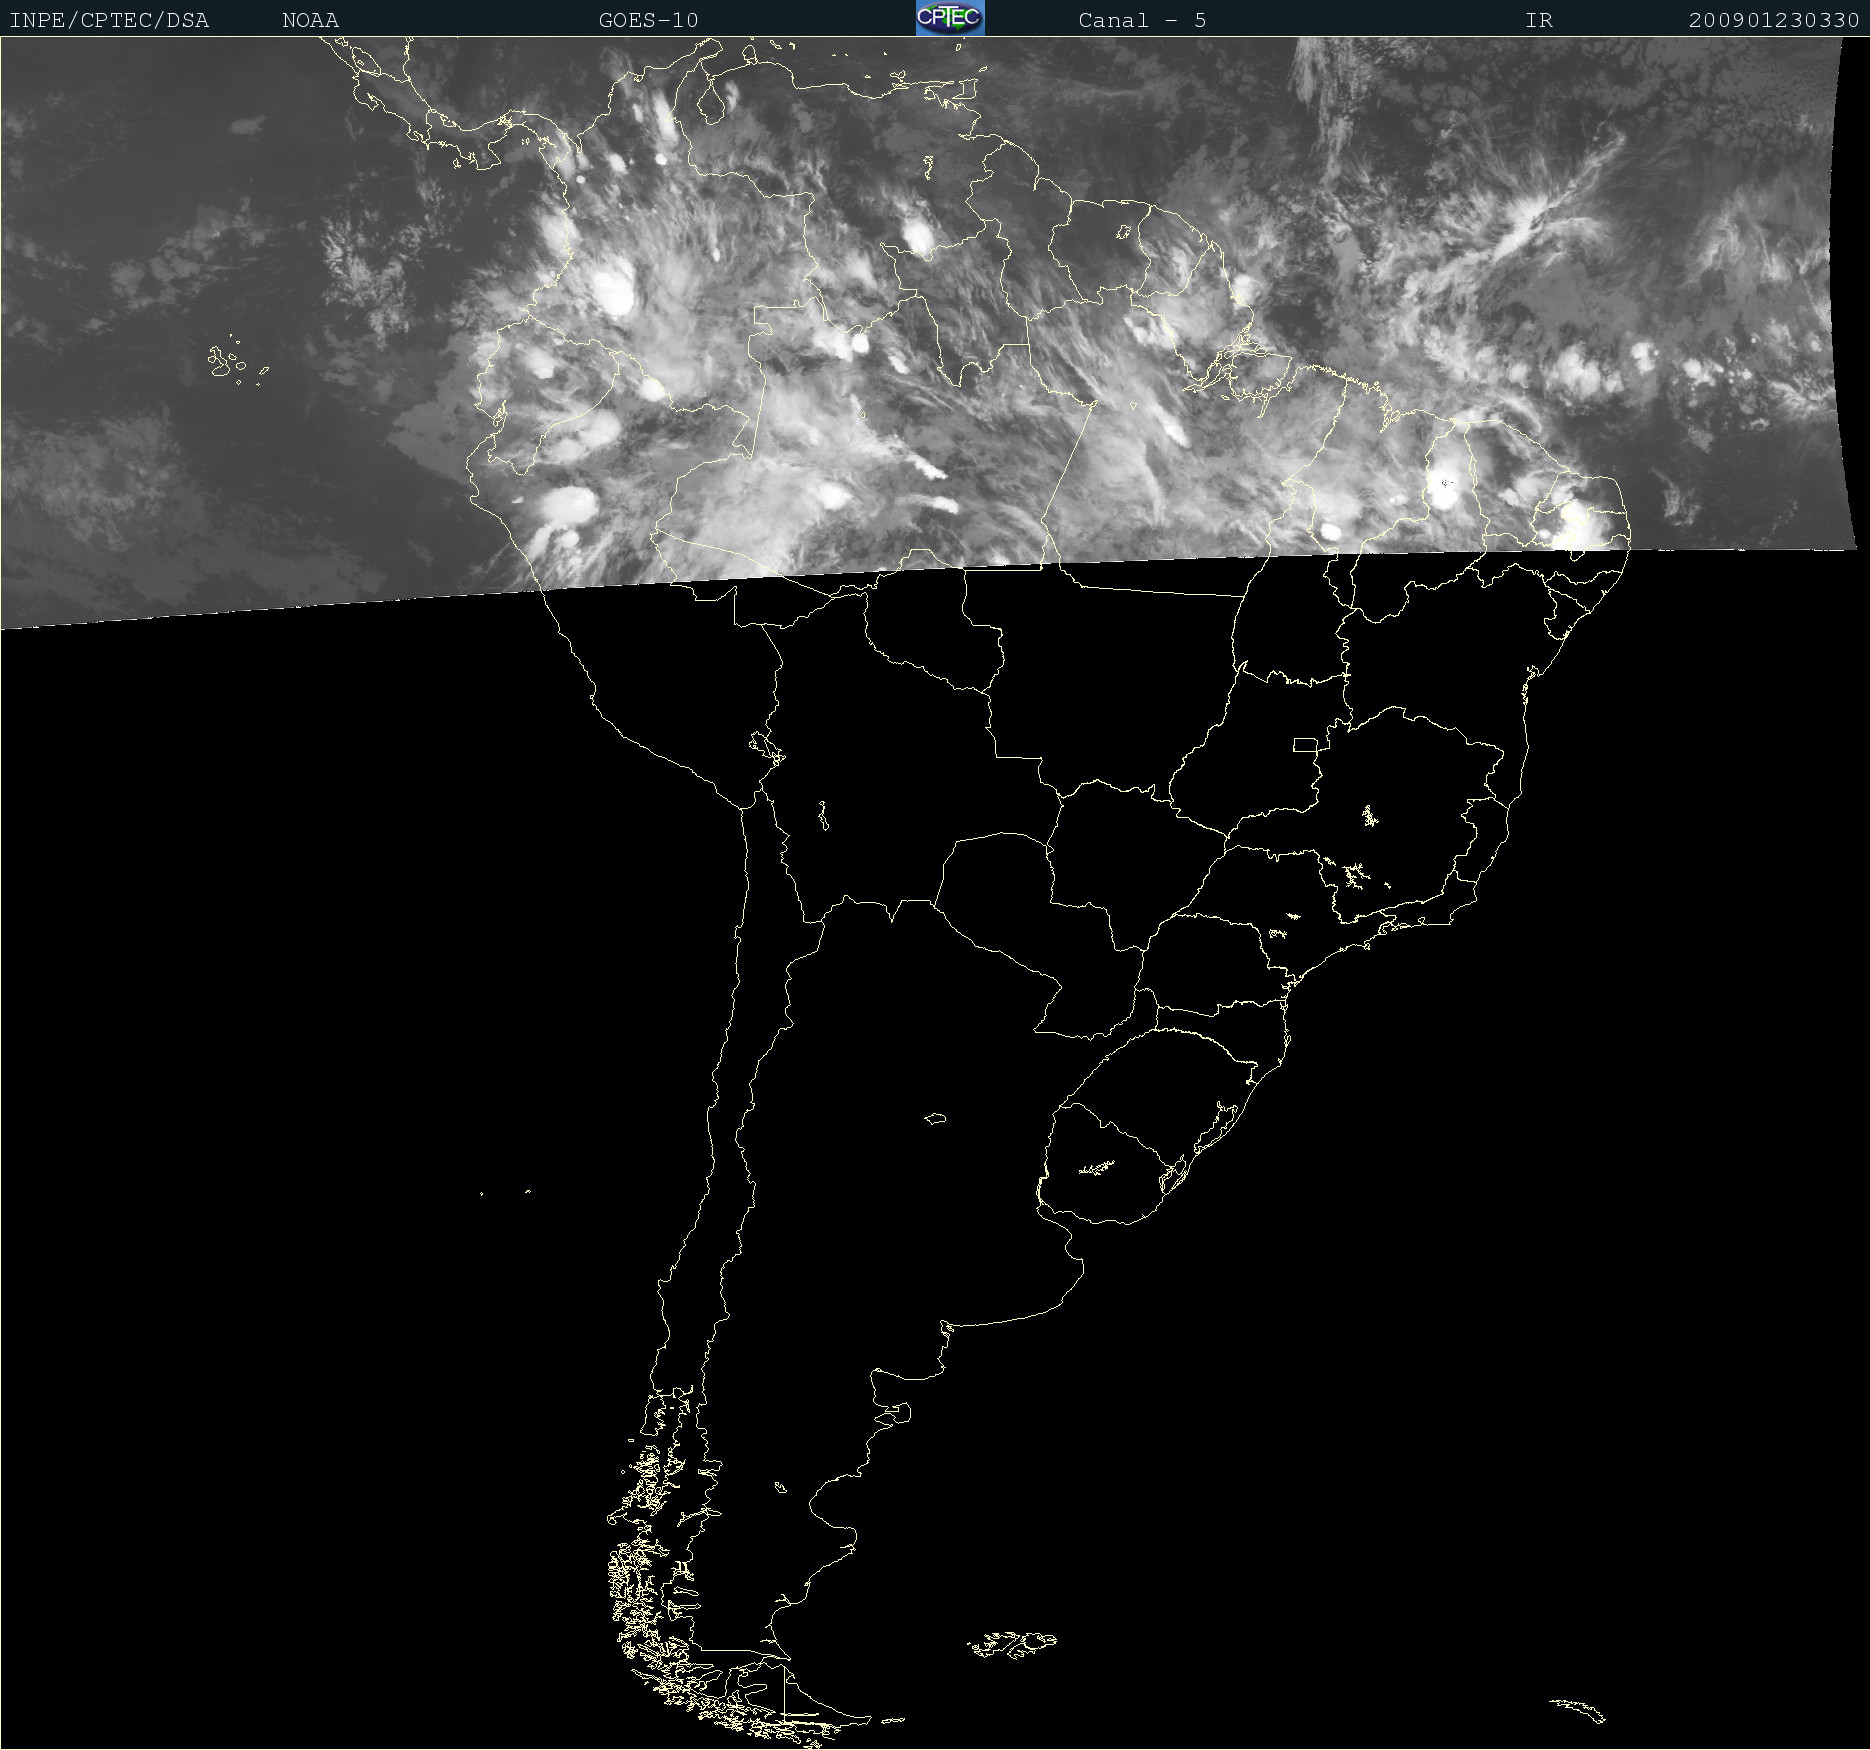Select the GOES-10 satellite label
This screenshot has height=1750, width=1870.
click(x=648, y=20)
